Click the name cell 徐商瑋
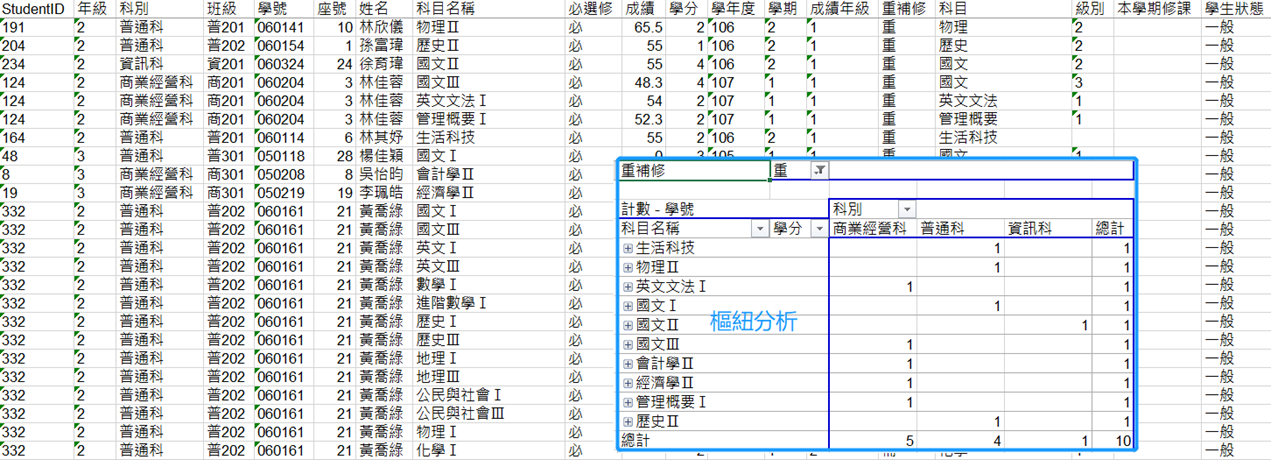1271x460 pixels. click(384, 64)
